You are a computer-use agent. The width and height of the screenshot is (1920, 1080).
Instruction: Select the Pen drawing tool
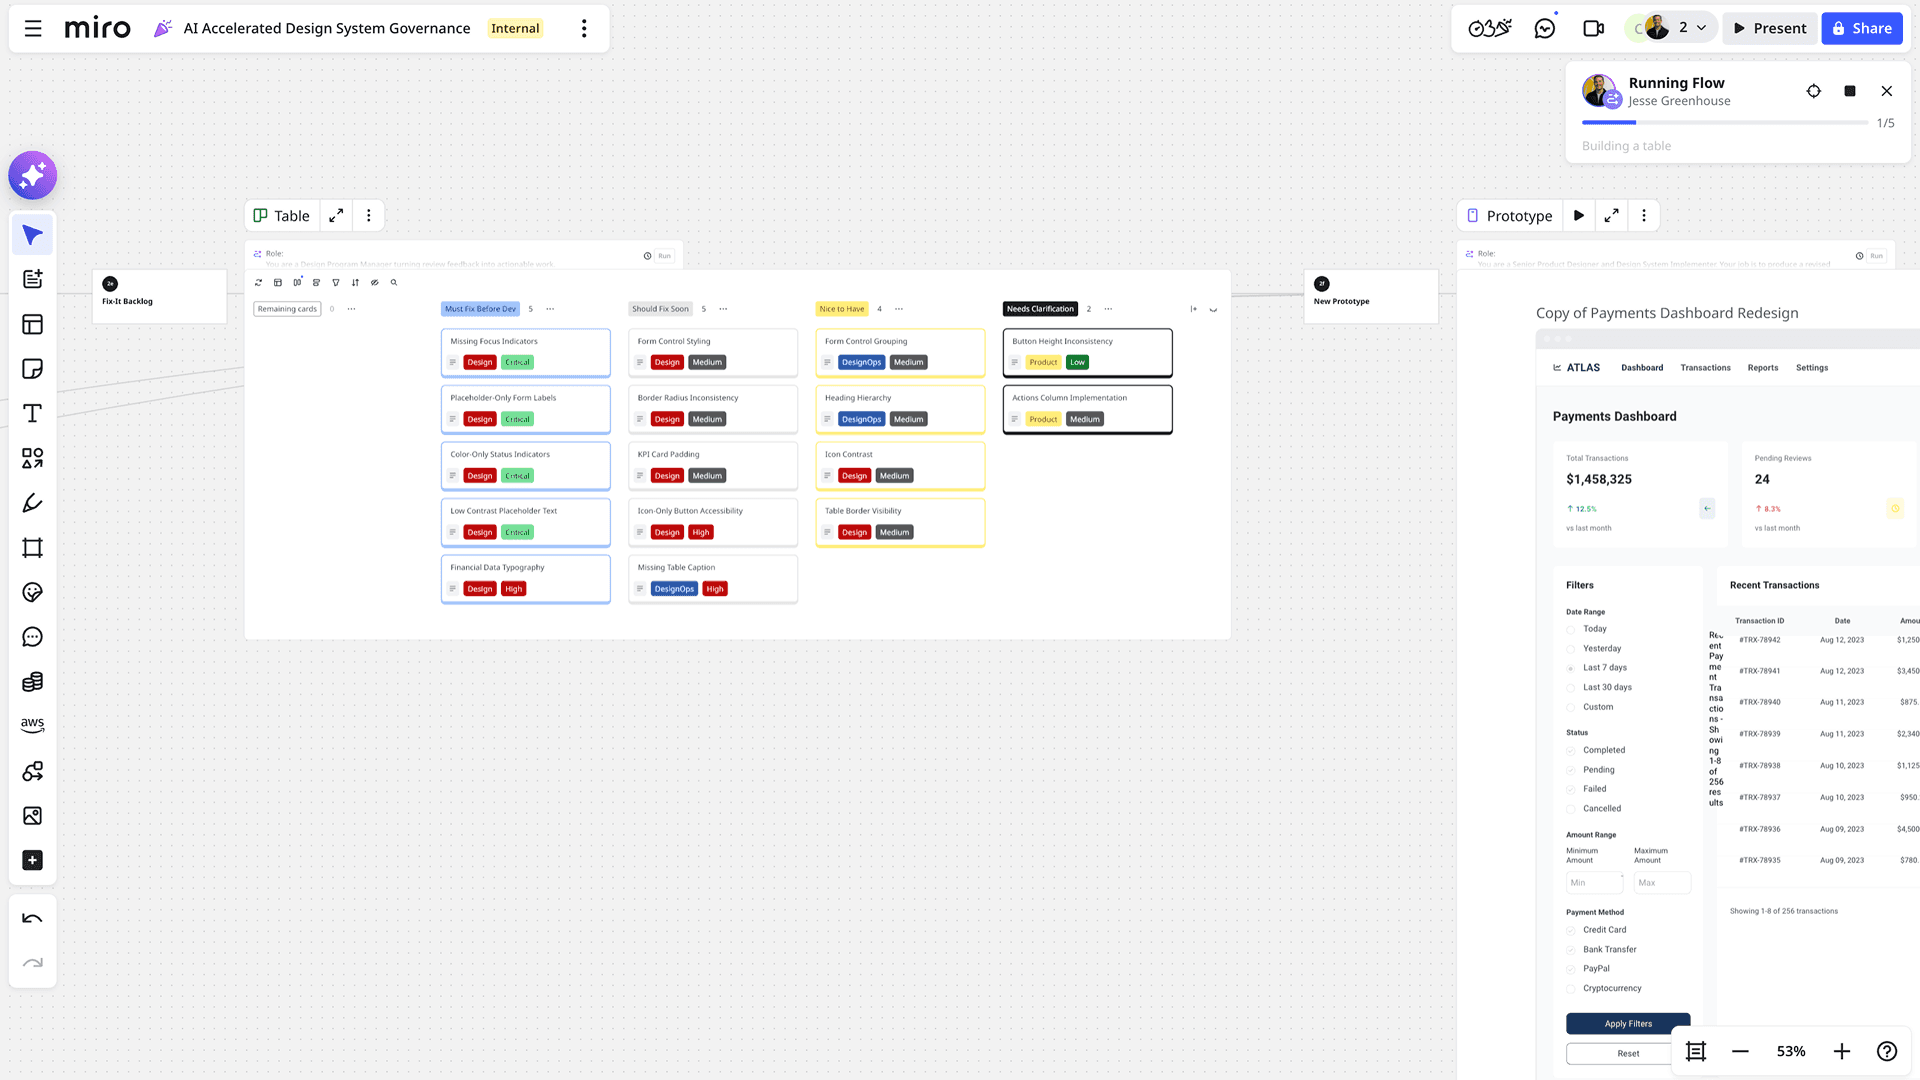[32, 503]
